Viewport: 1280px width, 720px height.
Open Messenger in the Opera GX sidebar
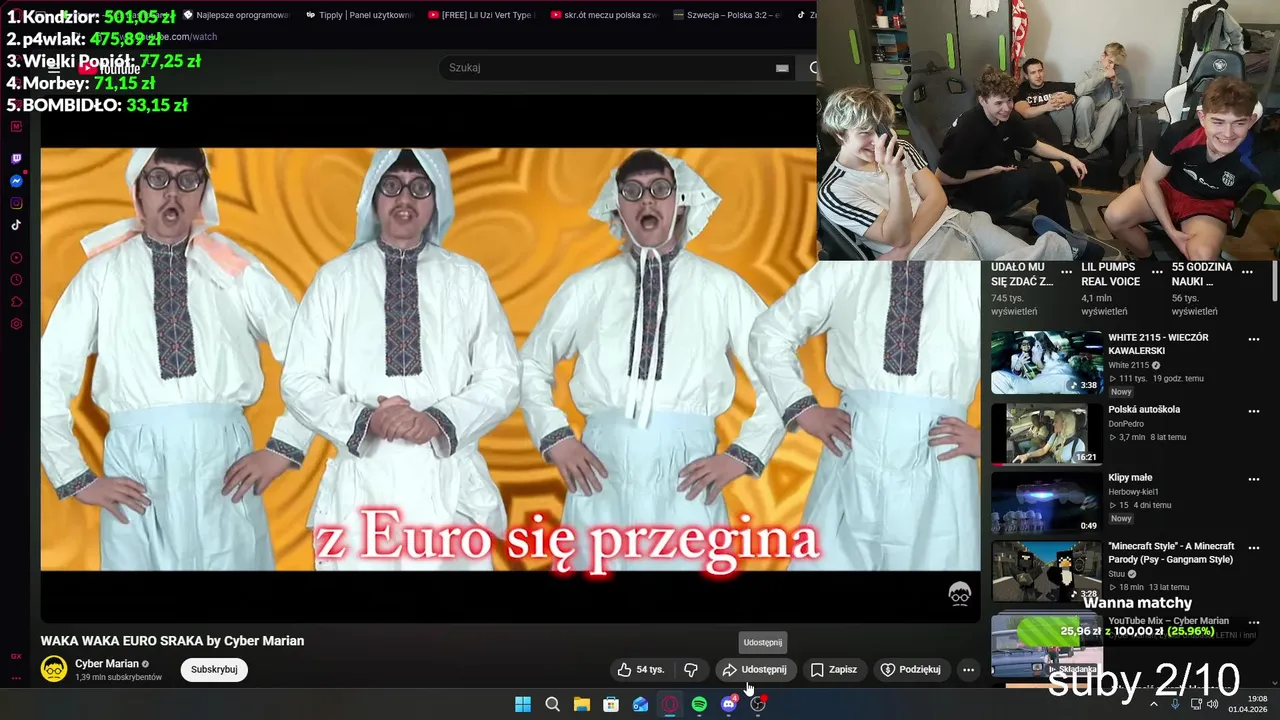click(x=16, y=181)
